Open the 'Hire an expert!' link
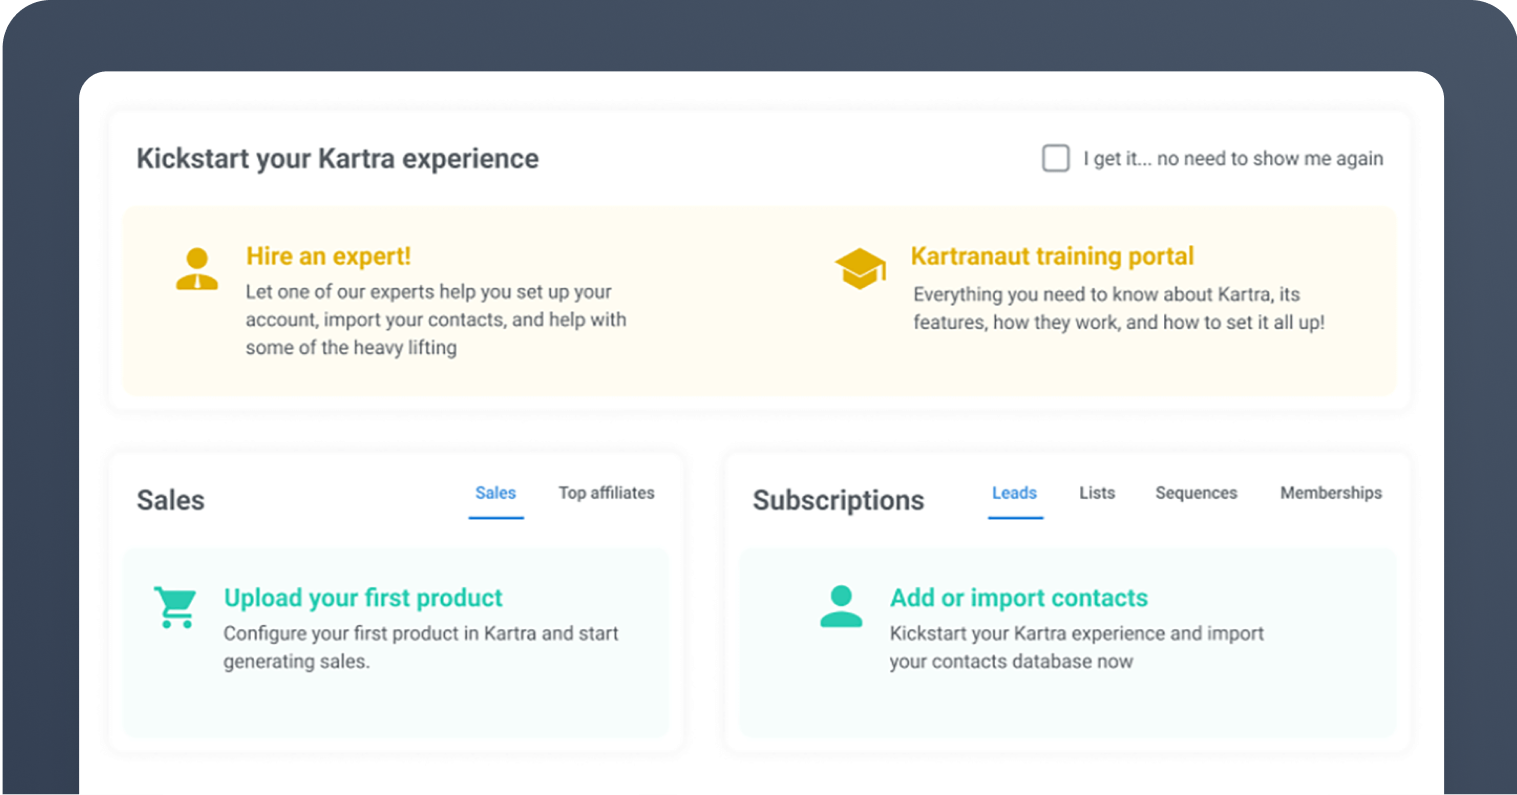1517x795 pixels. (328, 256)
